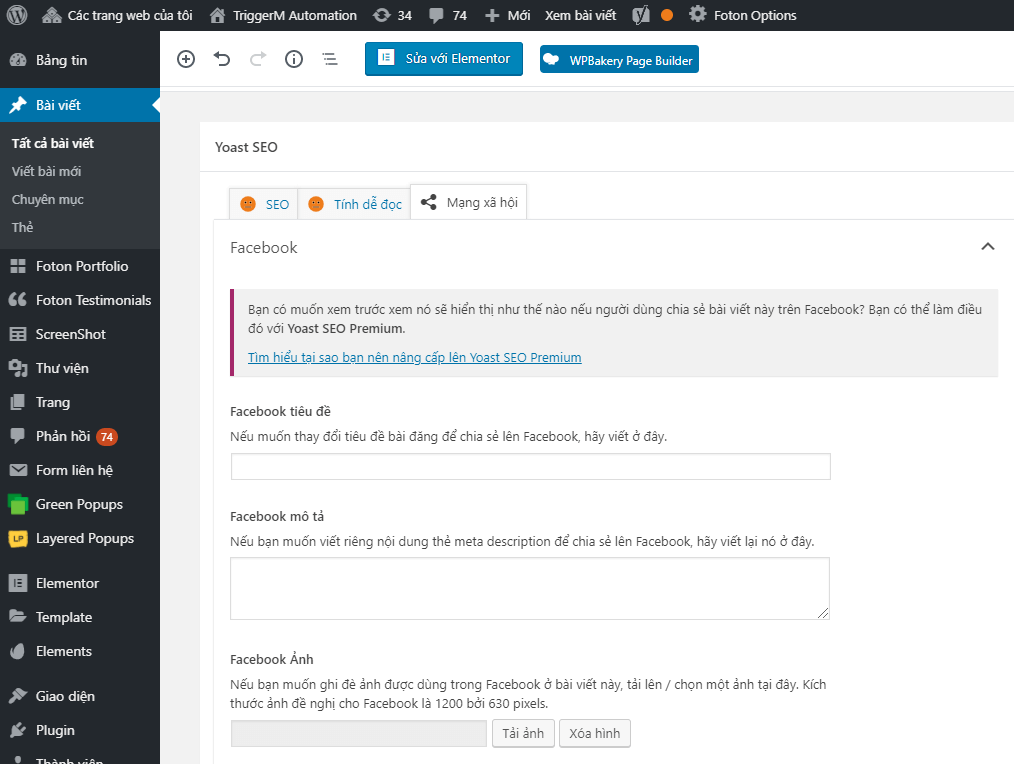Image resolution: width=1014 pixels, height=764 pixels.
Task: Switch to the Tính dễ đọc tab
Action: (355, 204)
